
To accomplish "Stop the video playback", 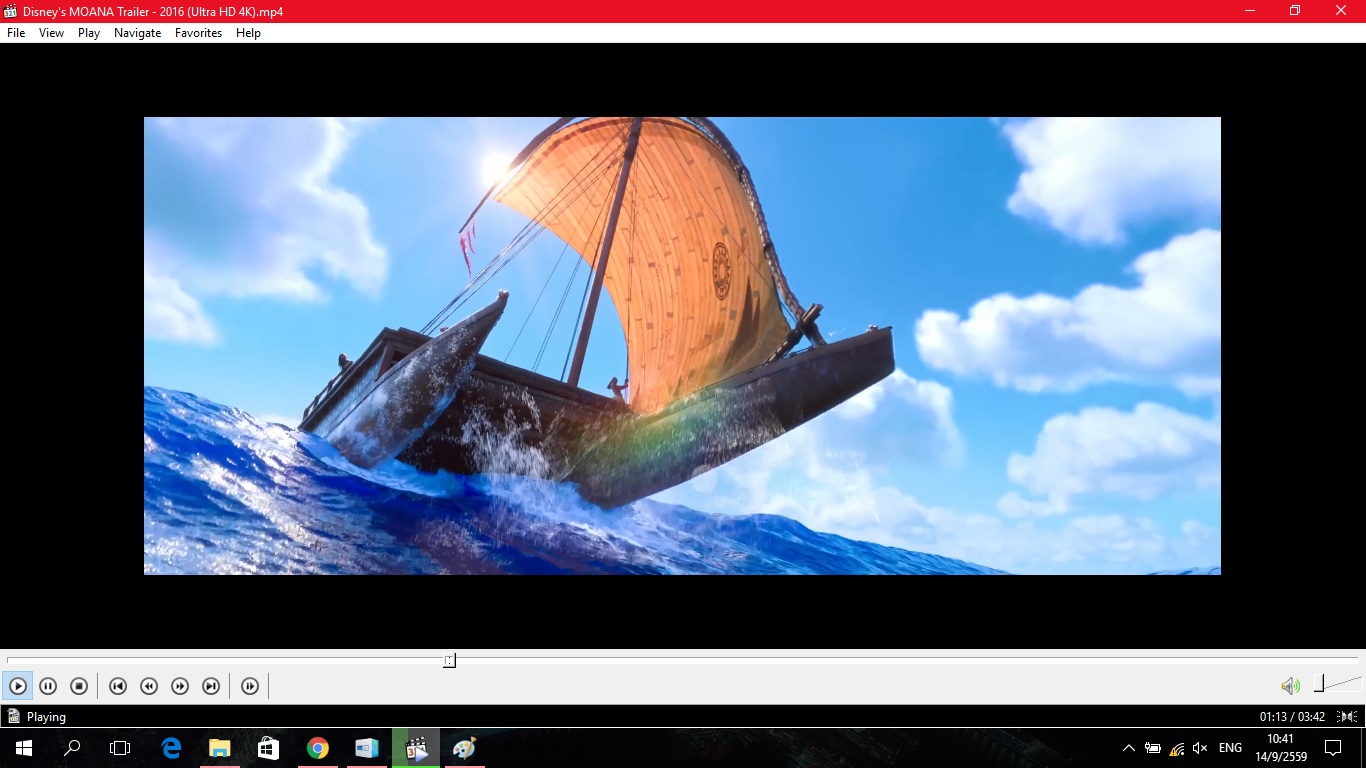I will pos(79,686).
